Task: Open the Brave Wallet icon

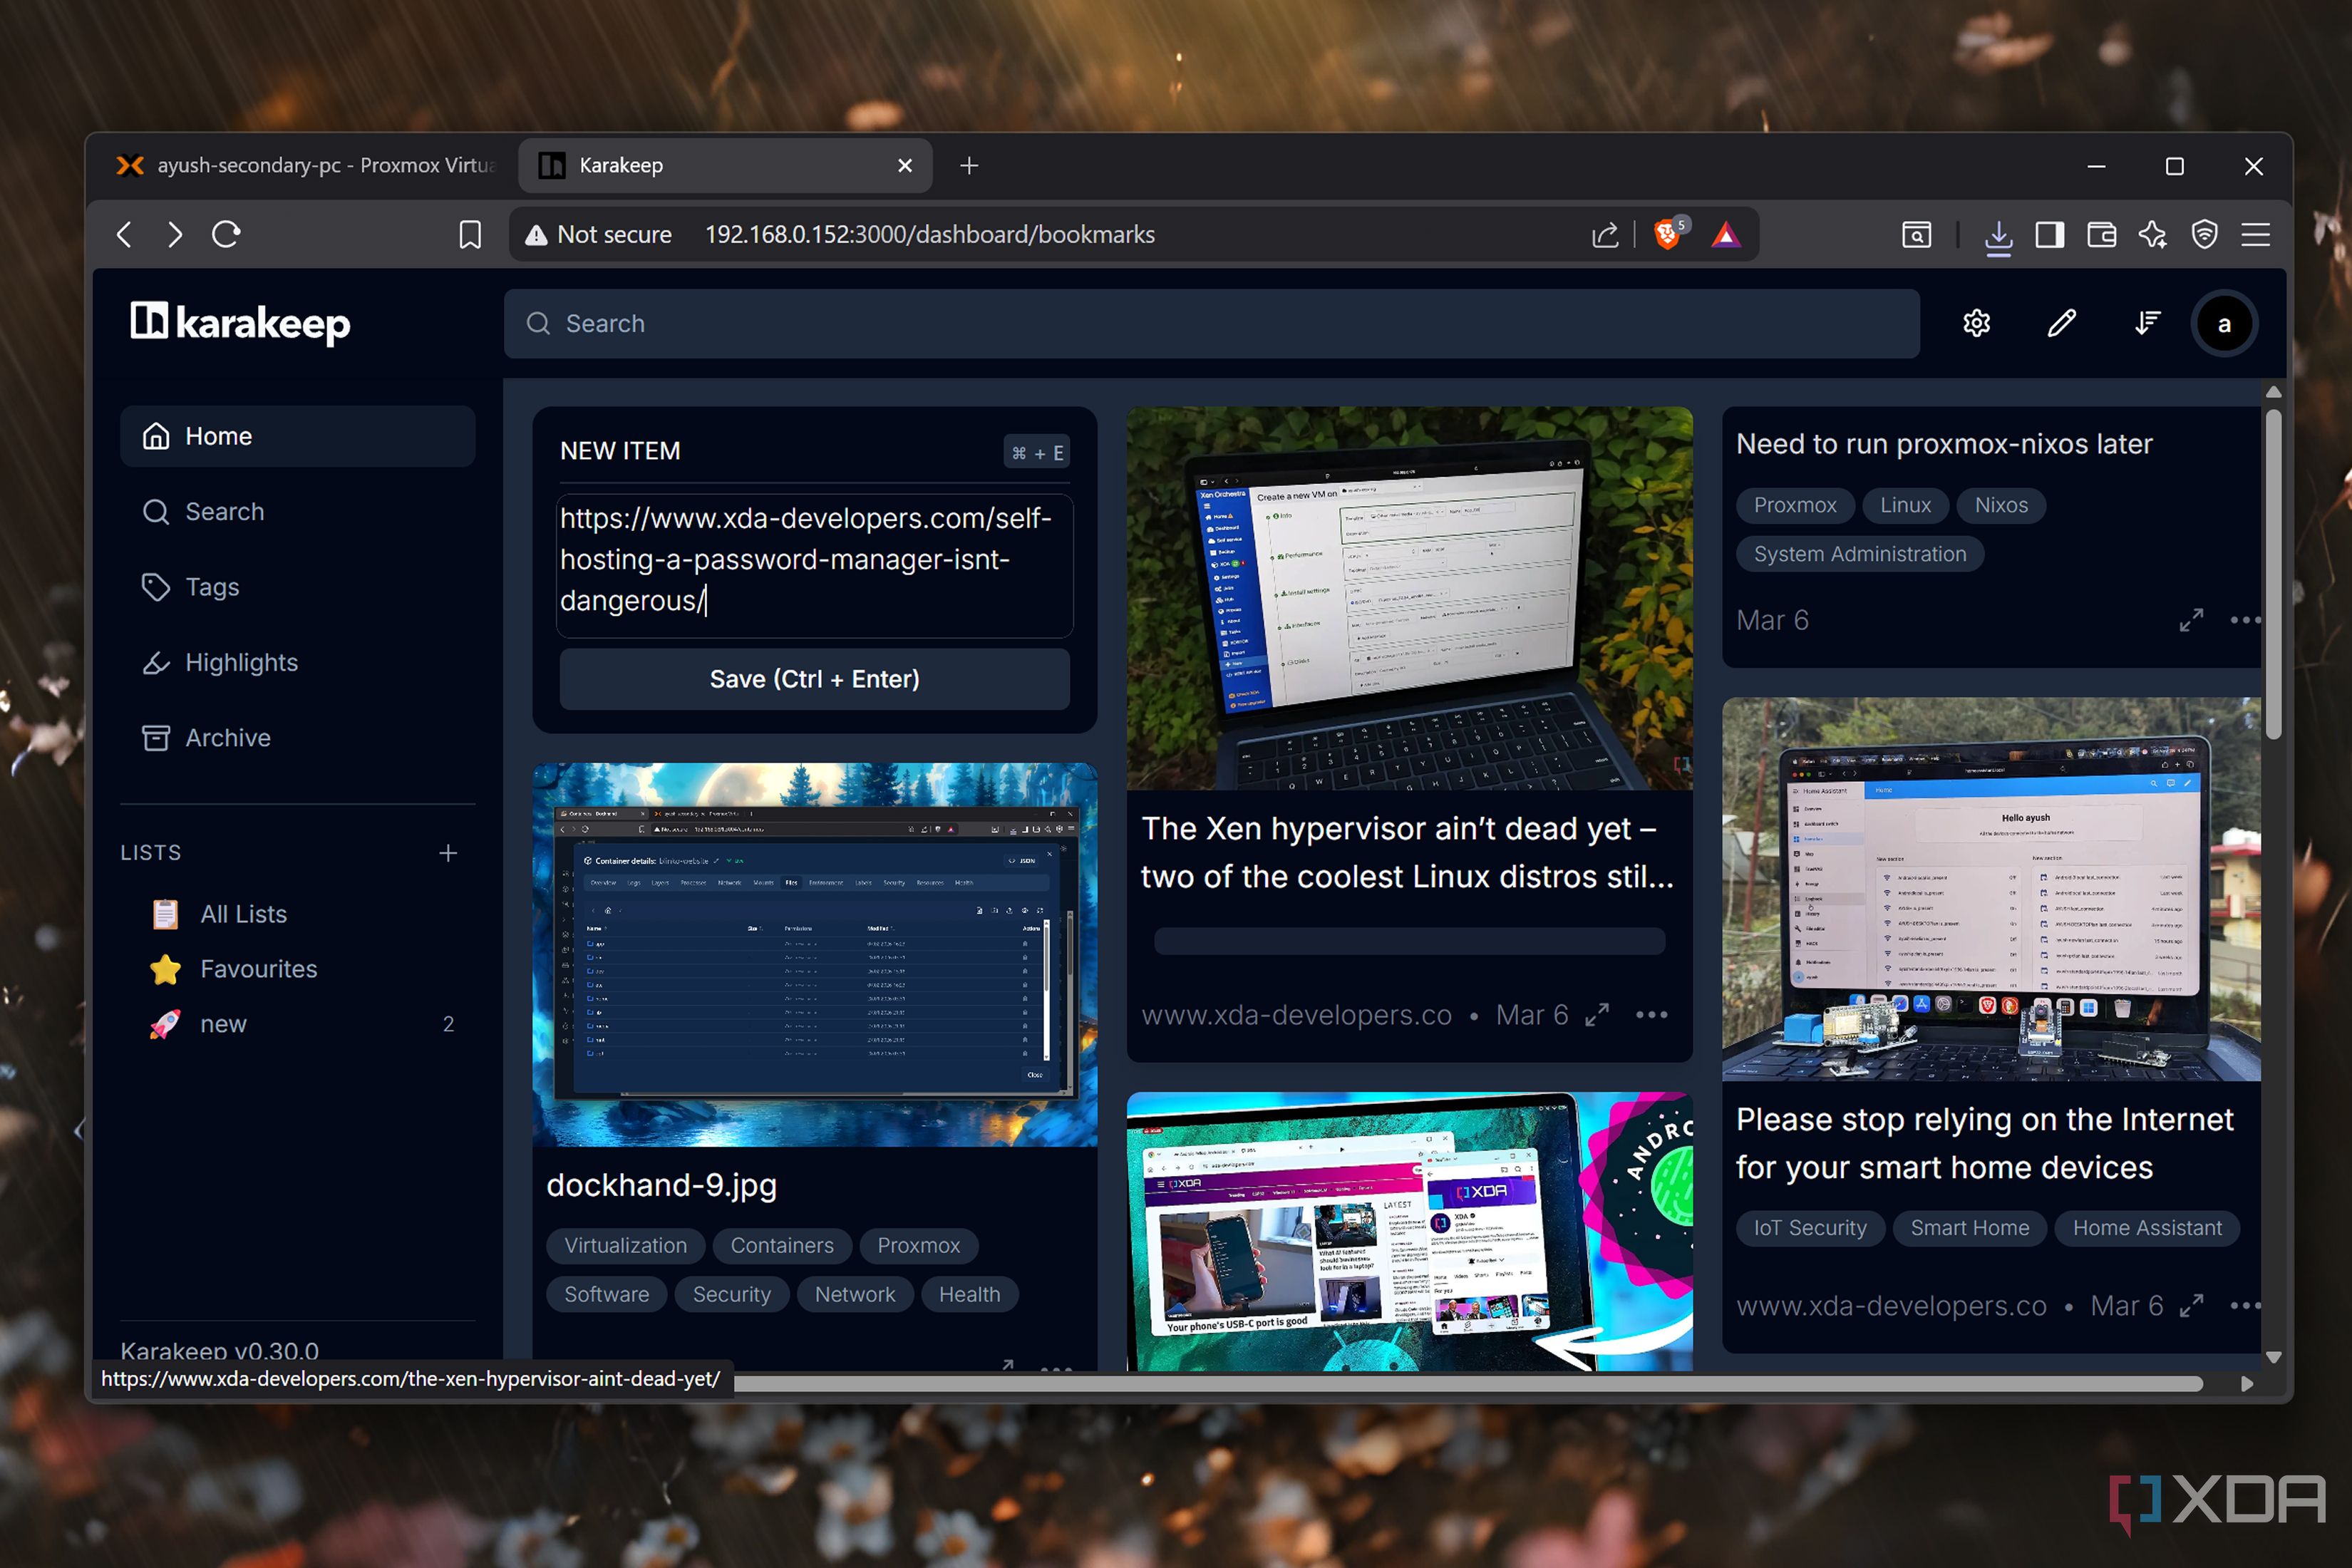Action: tap(2102, 234)
